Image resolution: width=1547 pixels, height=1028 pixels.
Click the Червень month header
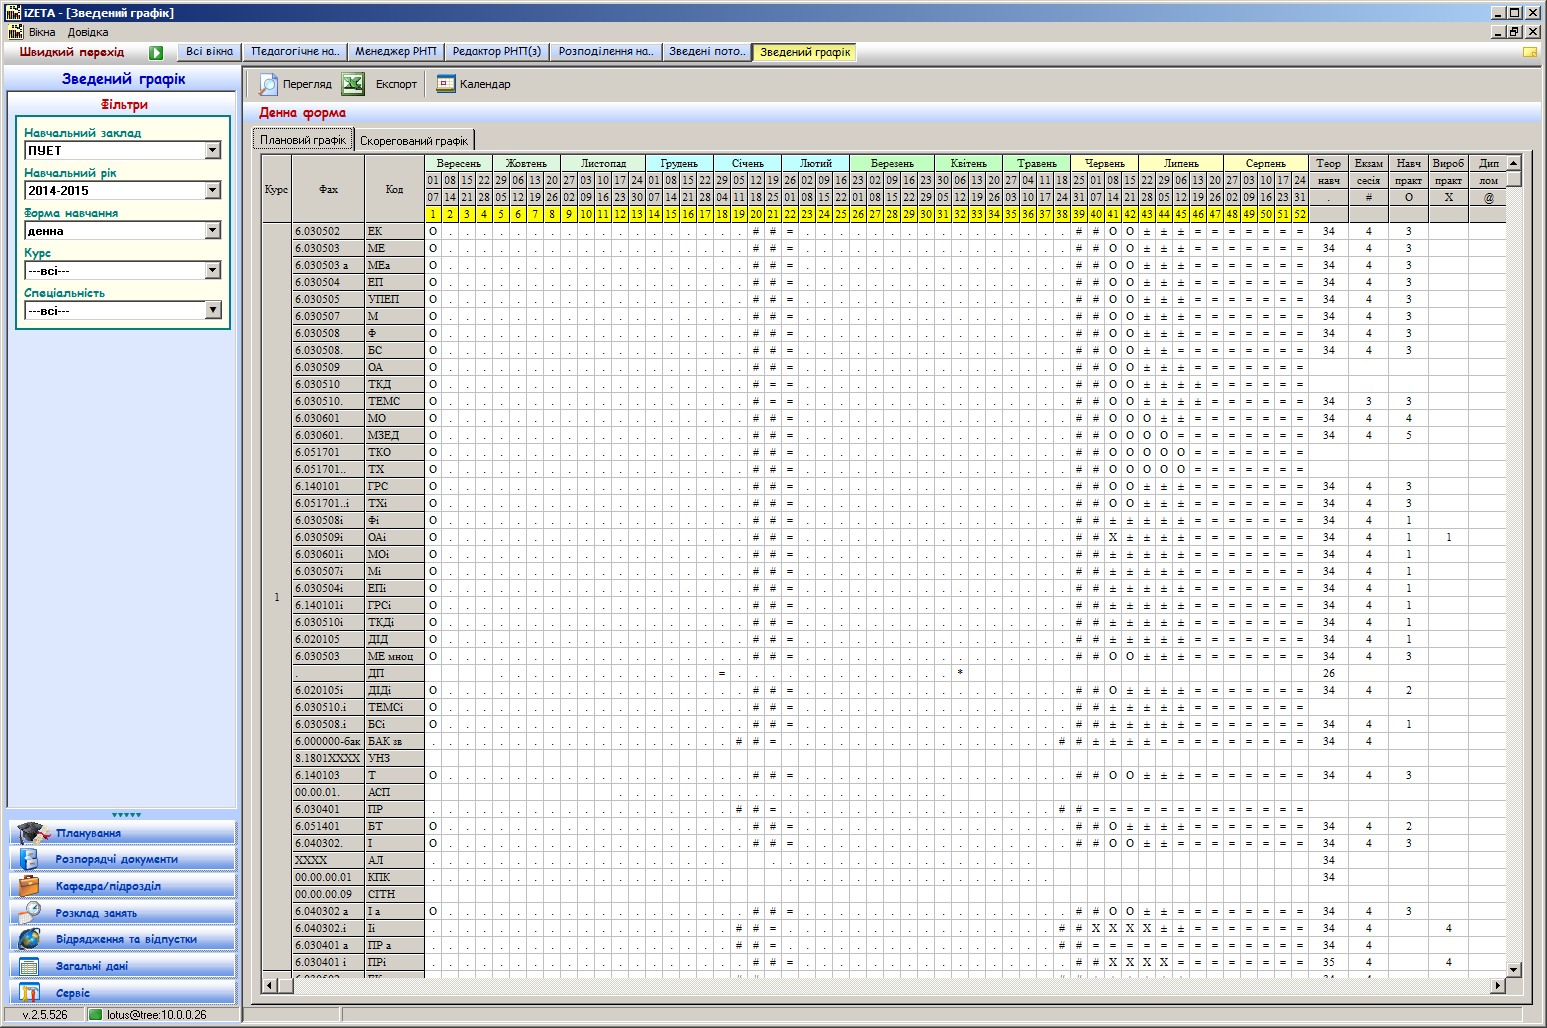1104,163
